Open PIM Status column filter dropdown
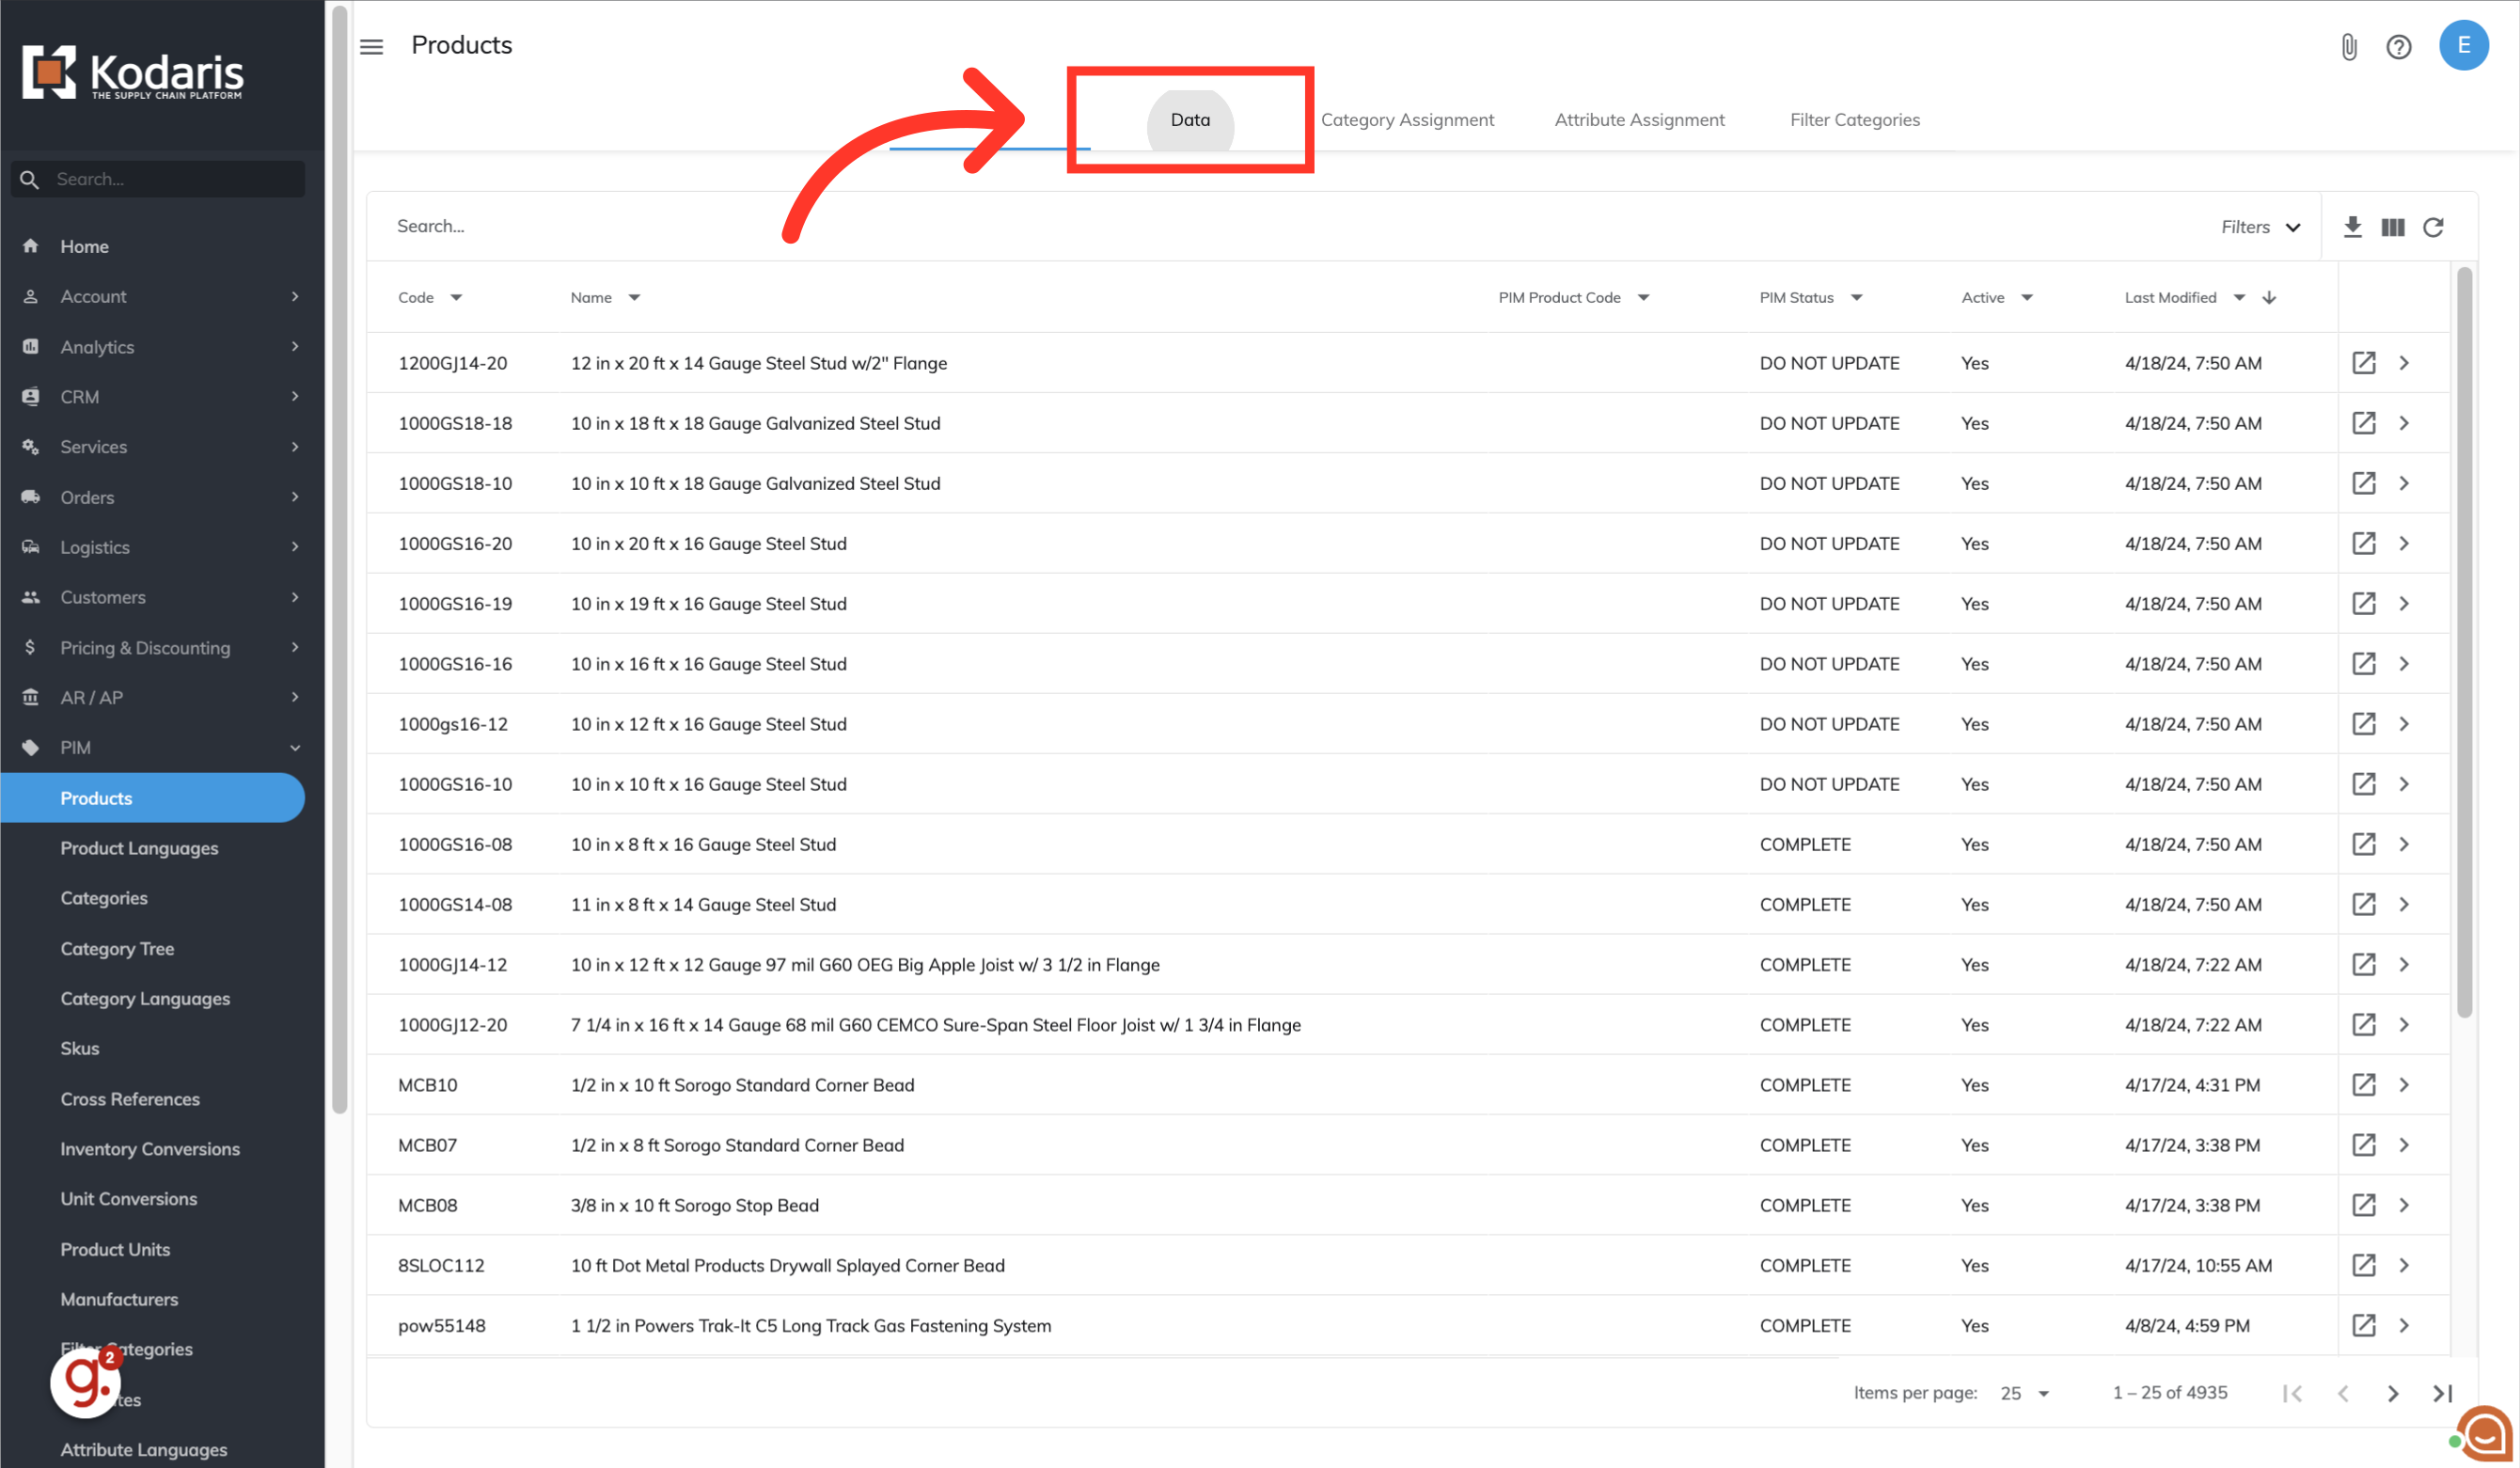Image resolution: width=2520 pixels, height=1468 pixels. 1857,298
